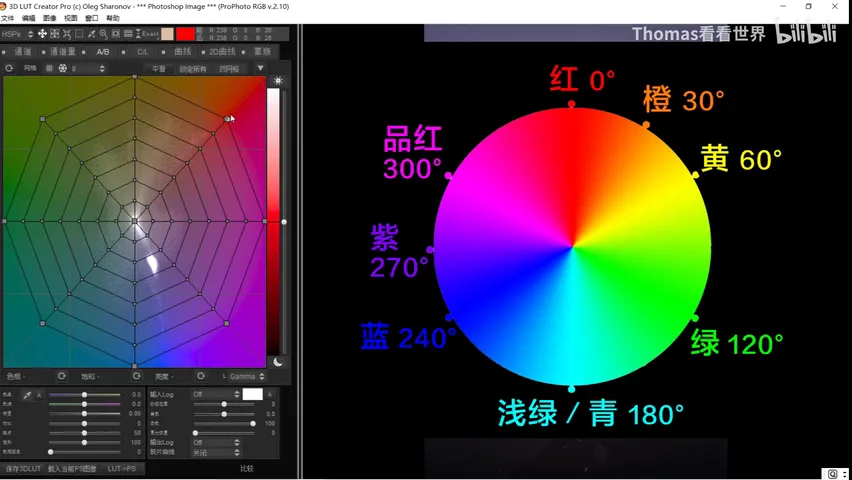Click the moon icon below luminance bar
Screen dimensions: 852x480
(x=278, y=362)
